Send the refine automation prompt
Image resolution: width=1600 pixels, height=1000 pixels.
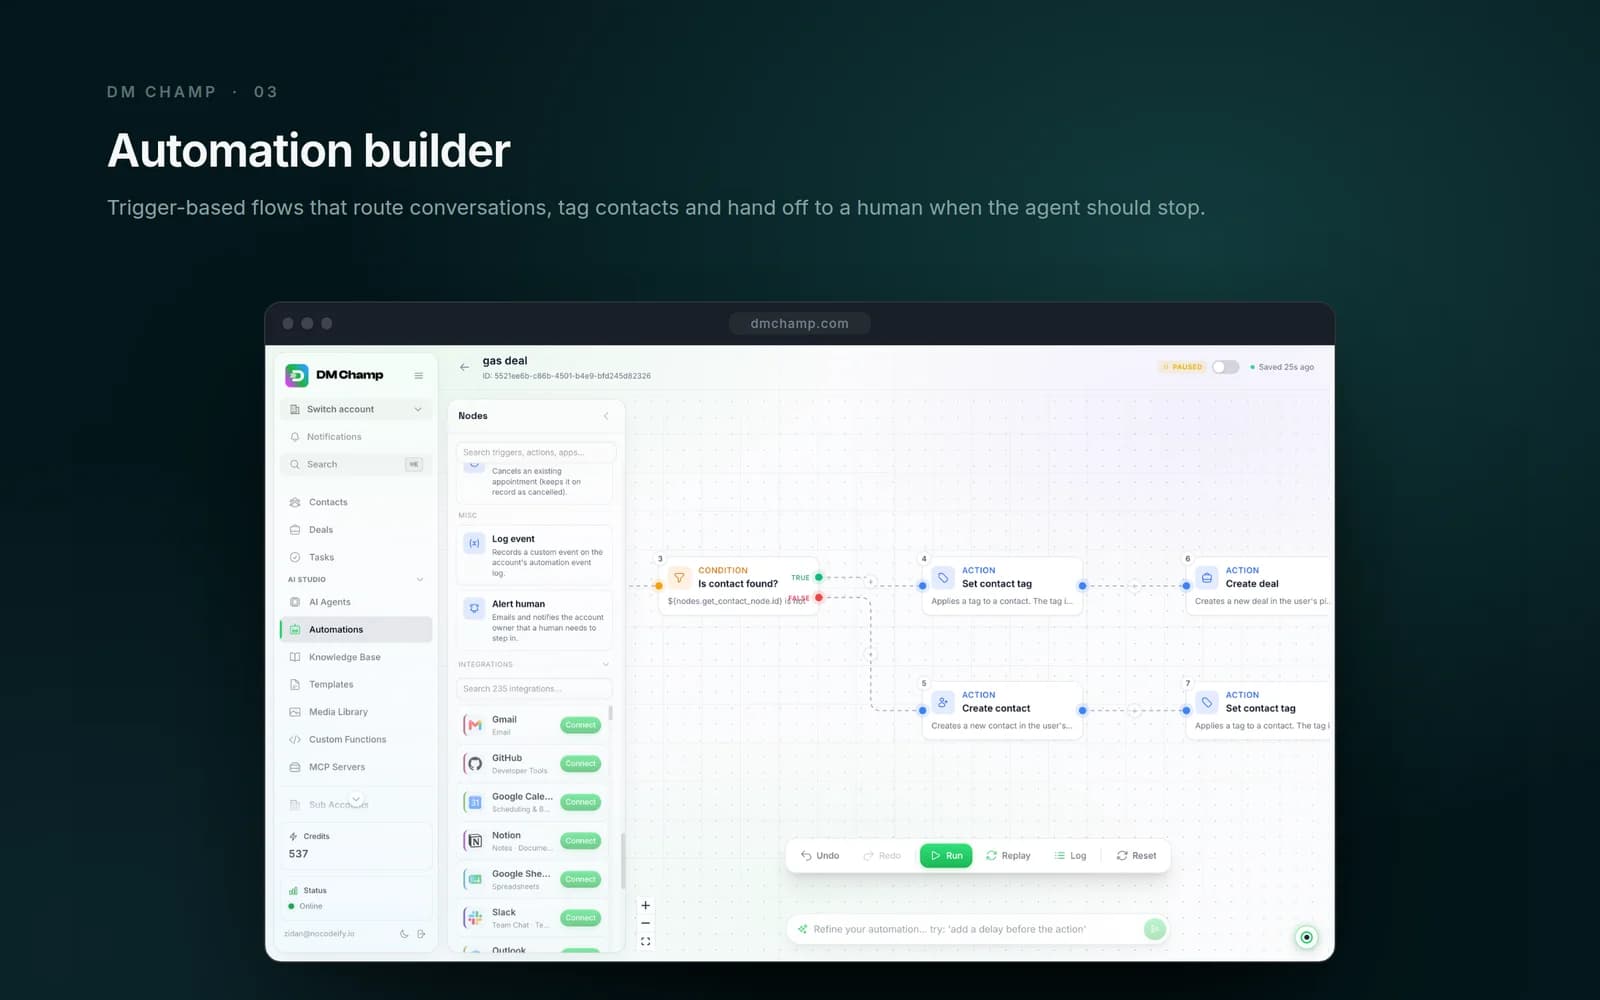click(x=1154, y=929)
